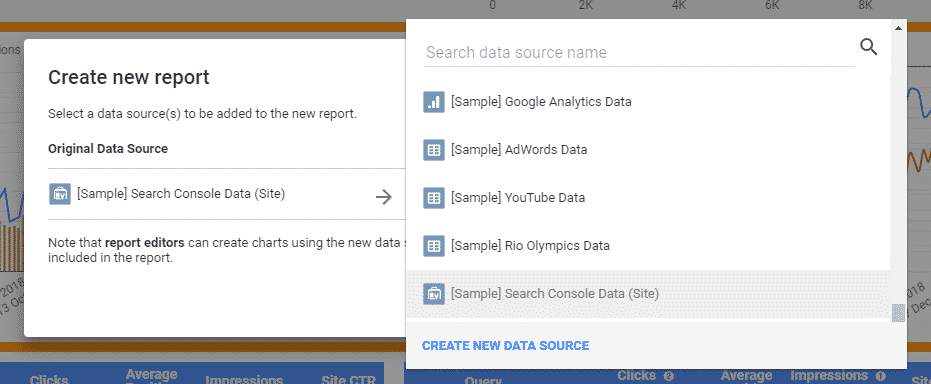This screenshot has height=384, width=931.
Task: Select [Sample] AdWords Data
Action: [648, 150]
